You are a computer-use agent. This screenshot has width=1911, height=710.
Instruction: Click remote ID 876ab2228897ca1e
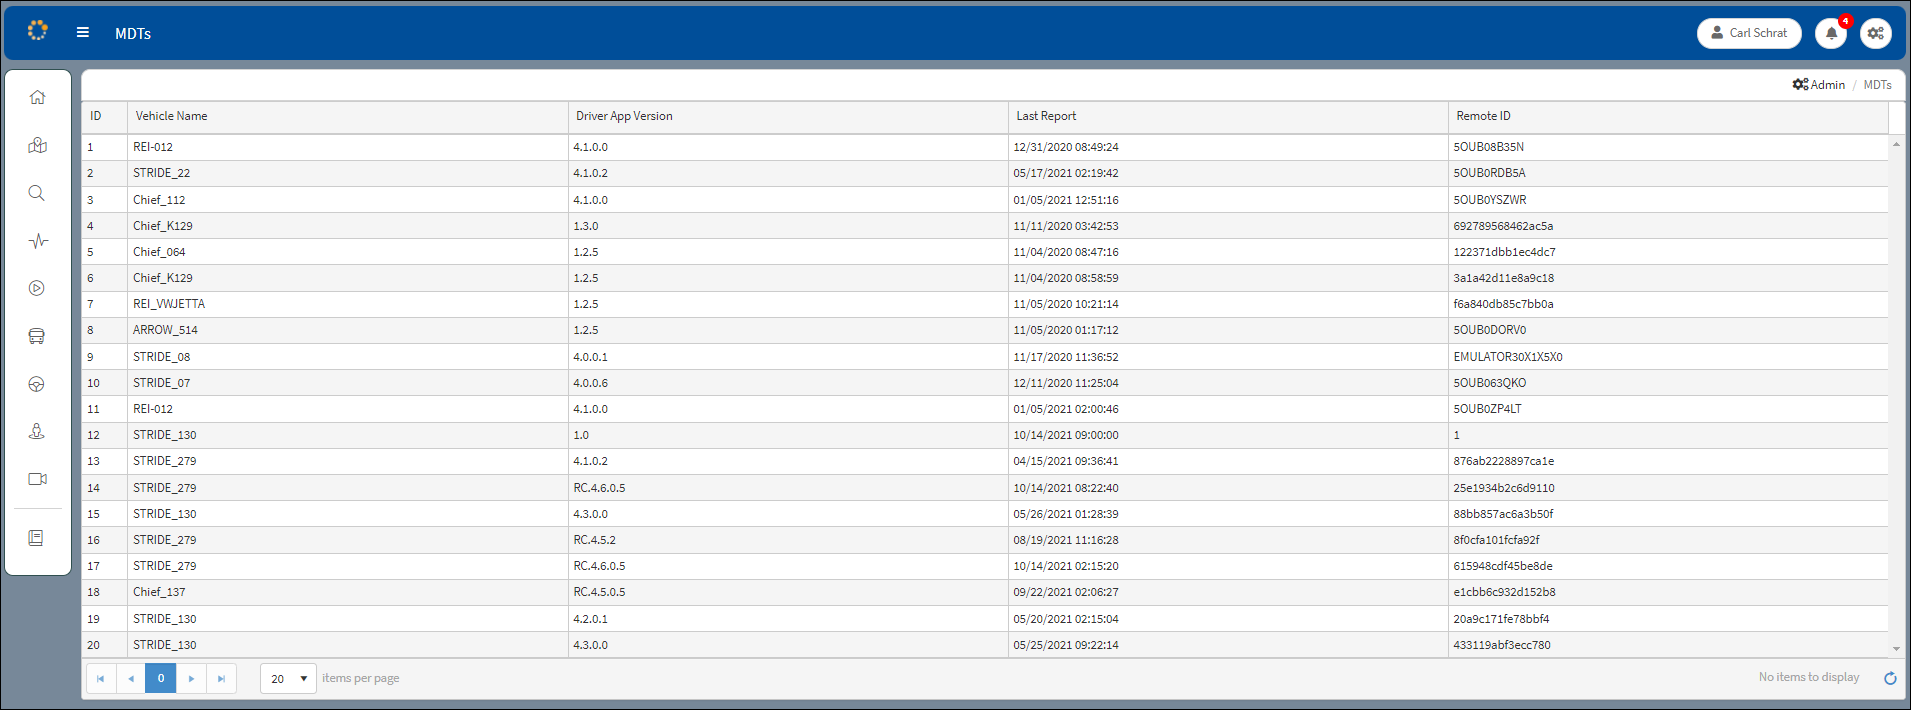click(x=1668, y=461)
